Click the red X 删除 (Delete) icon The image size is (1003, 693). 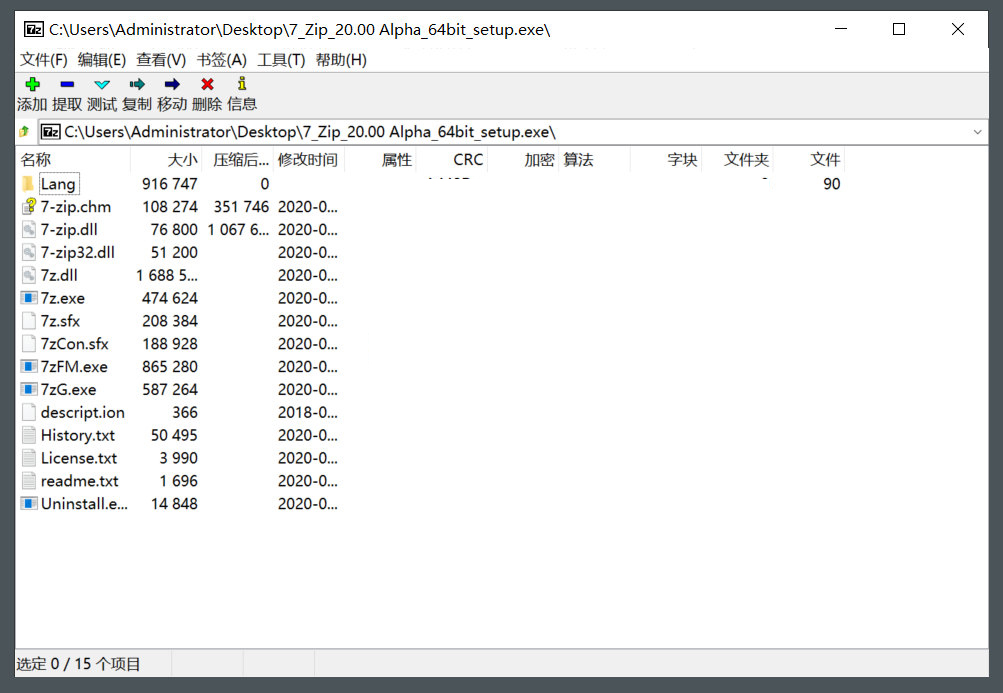tap(207, 85)
